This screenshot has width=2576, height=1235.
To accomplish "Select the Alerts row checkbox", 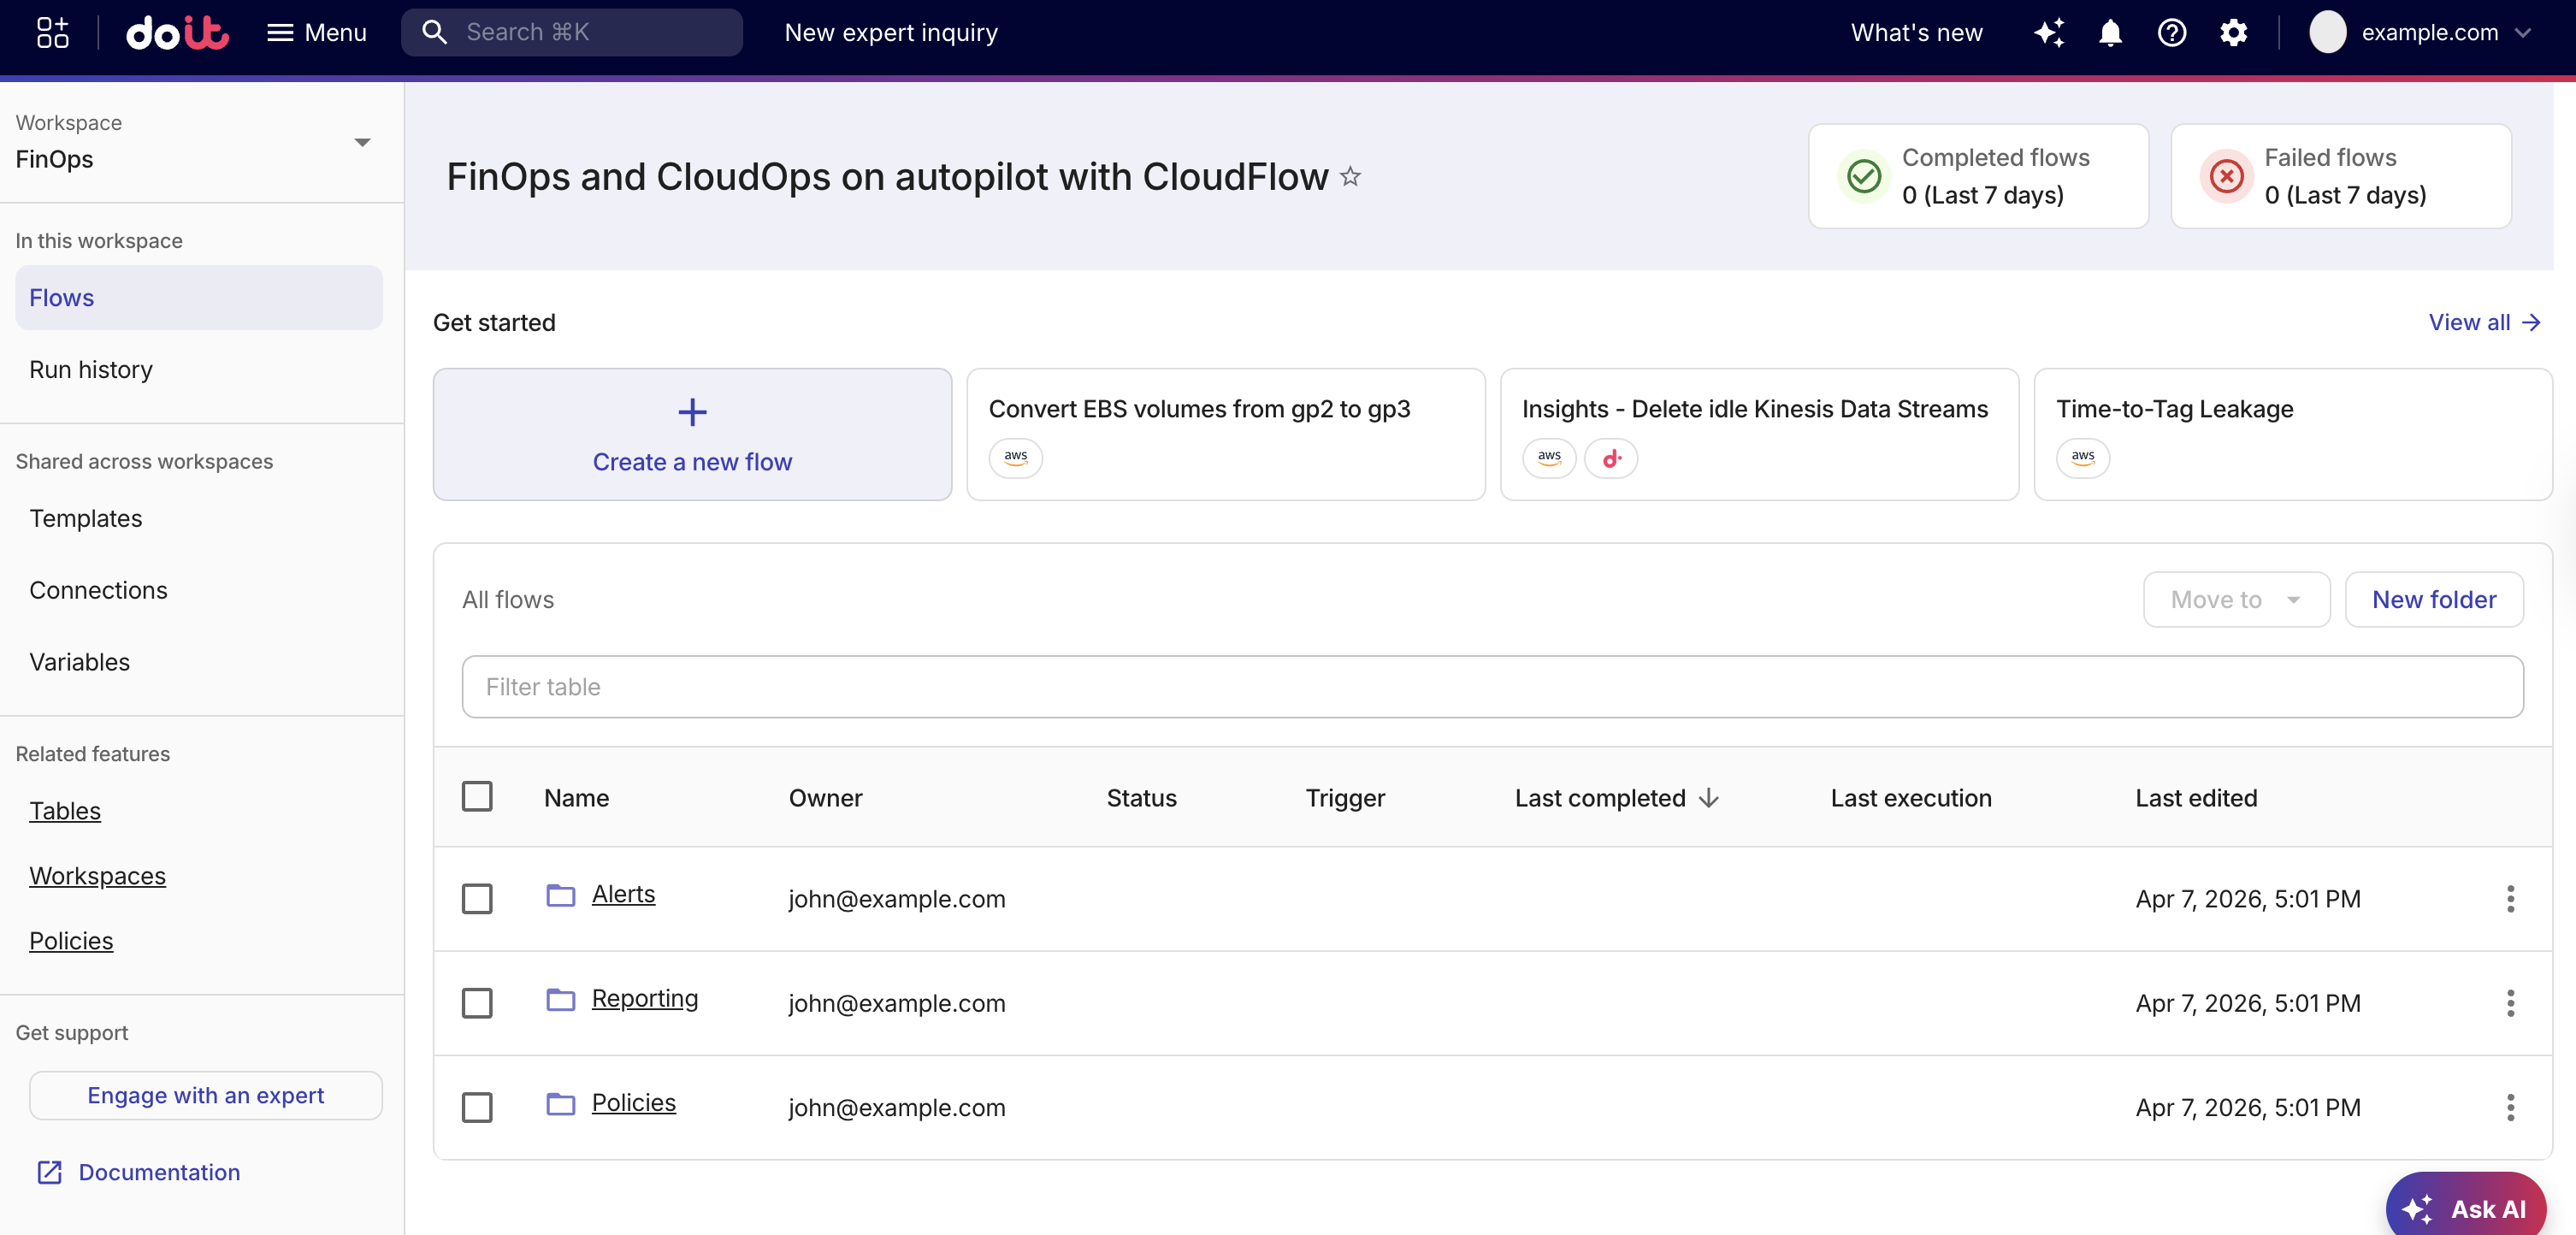I will coord(477,898).
